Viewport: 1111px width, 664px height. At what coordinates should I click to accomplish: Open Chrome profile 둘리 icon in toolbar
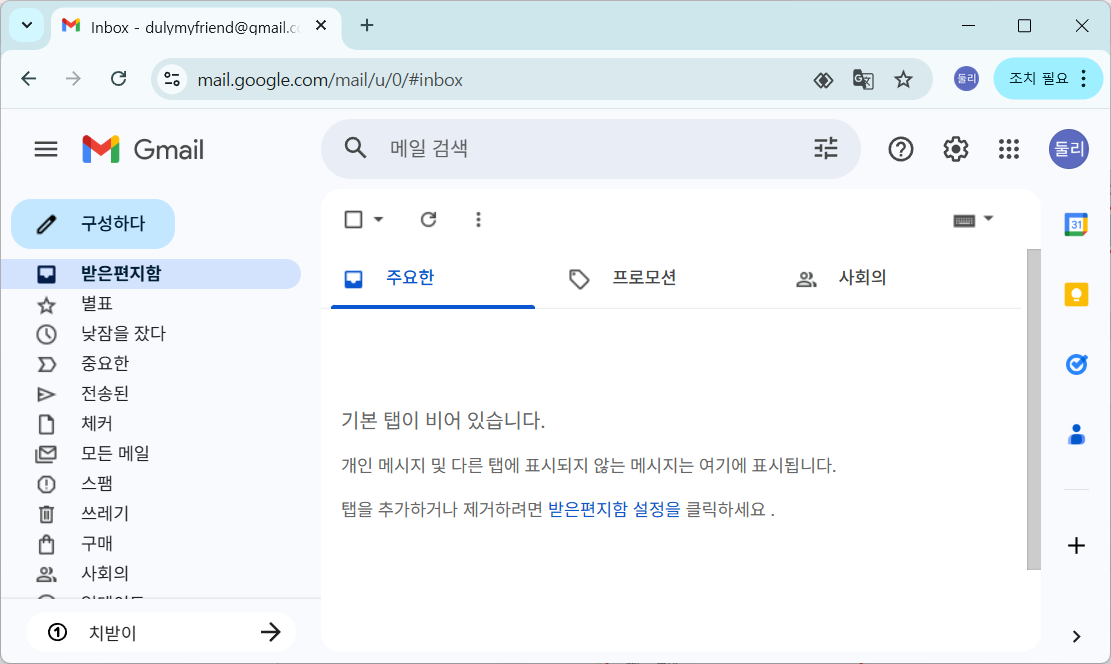(966, 79)
